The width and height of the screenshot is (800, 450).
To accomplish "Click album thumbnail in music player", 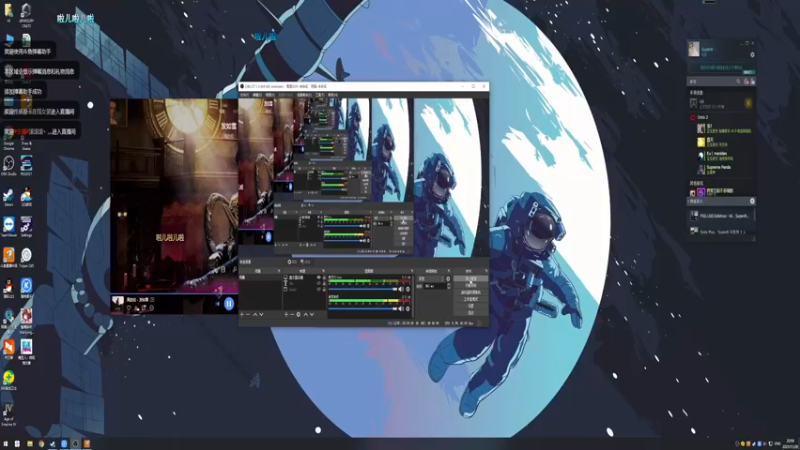I will tap(117, 302).
